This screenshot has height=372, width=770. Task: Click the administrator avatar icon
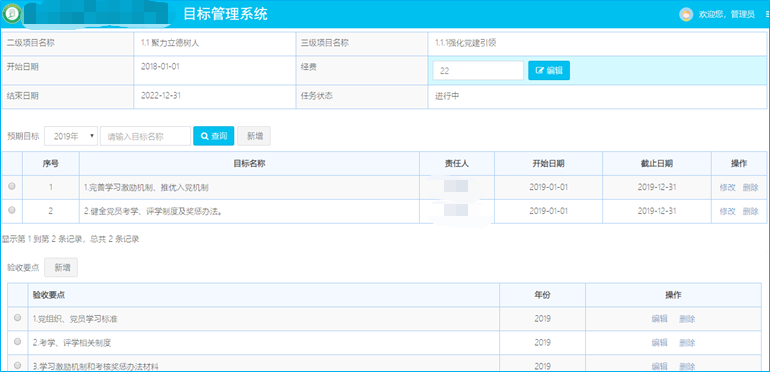coord(686,14)
